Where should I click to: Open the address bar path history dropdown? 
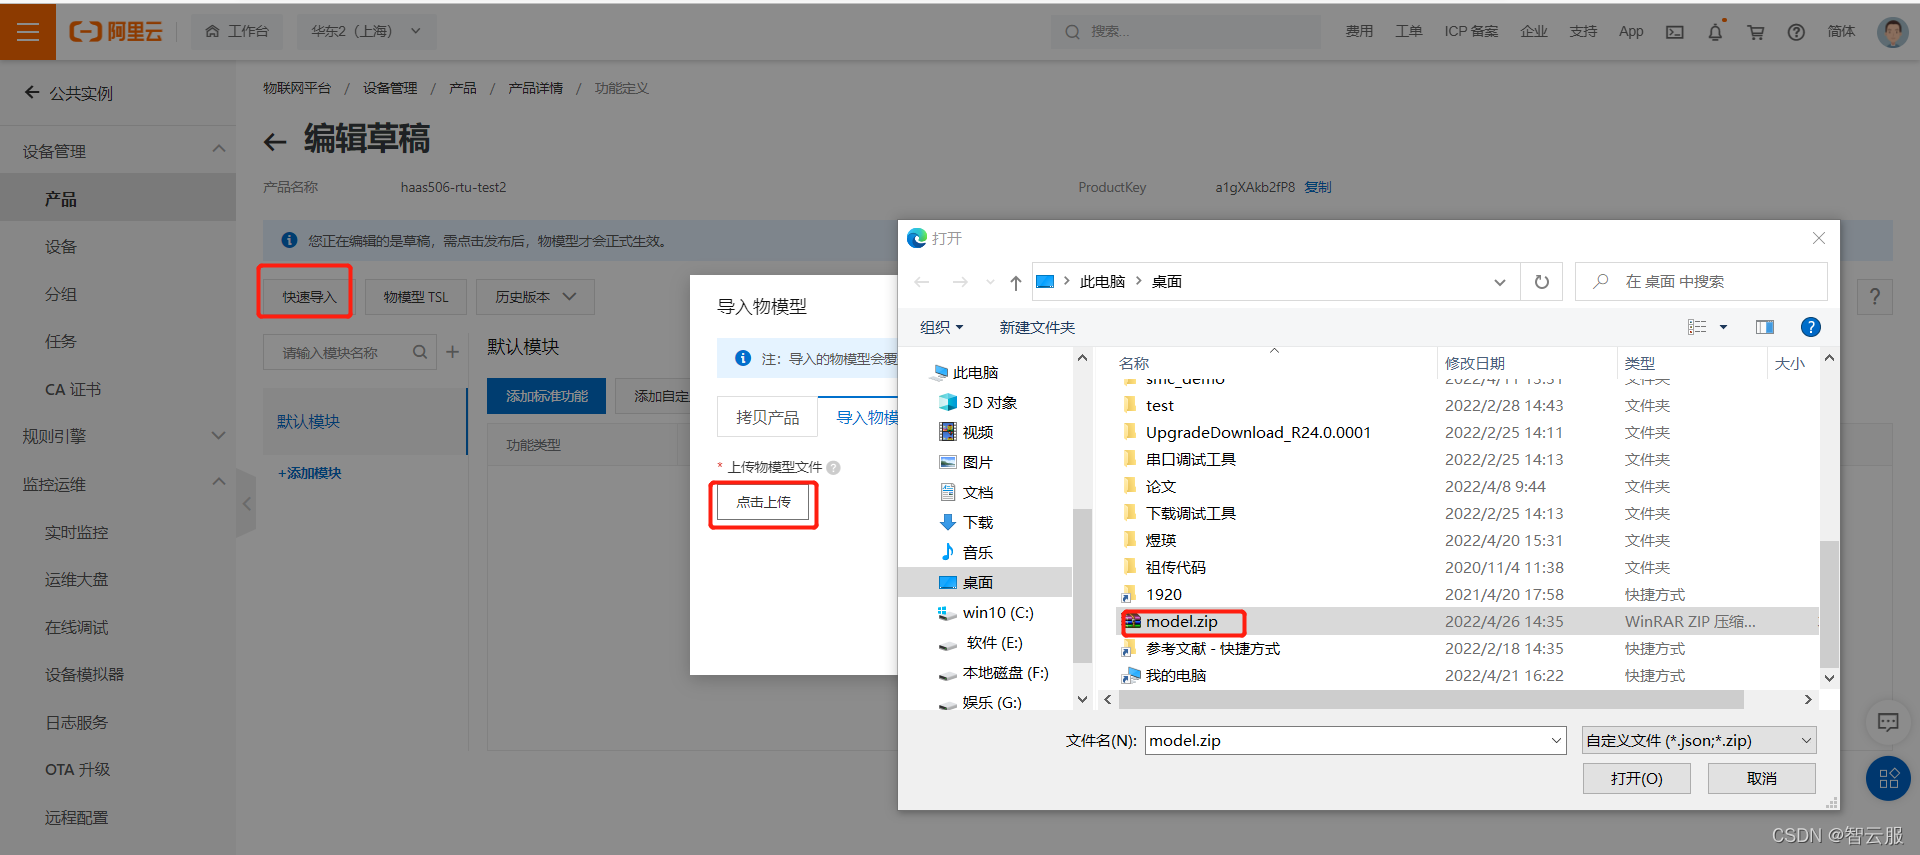(1499, 282)
